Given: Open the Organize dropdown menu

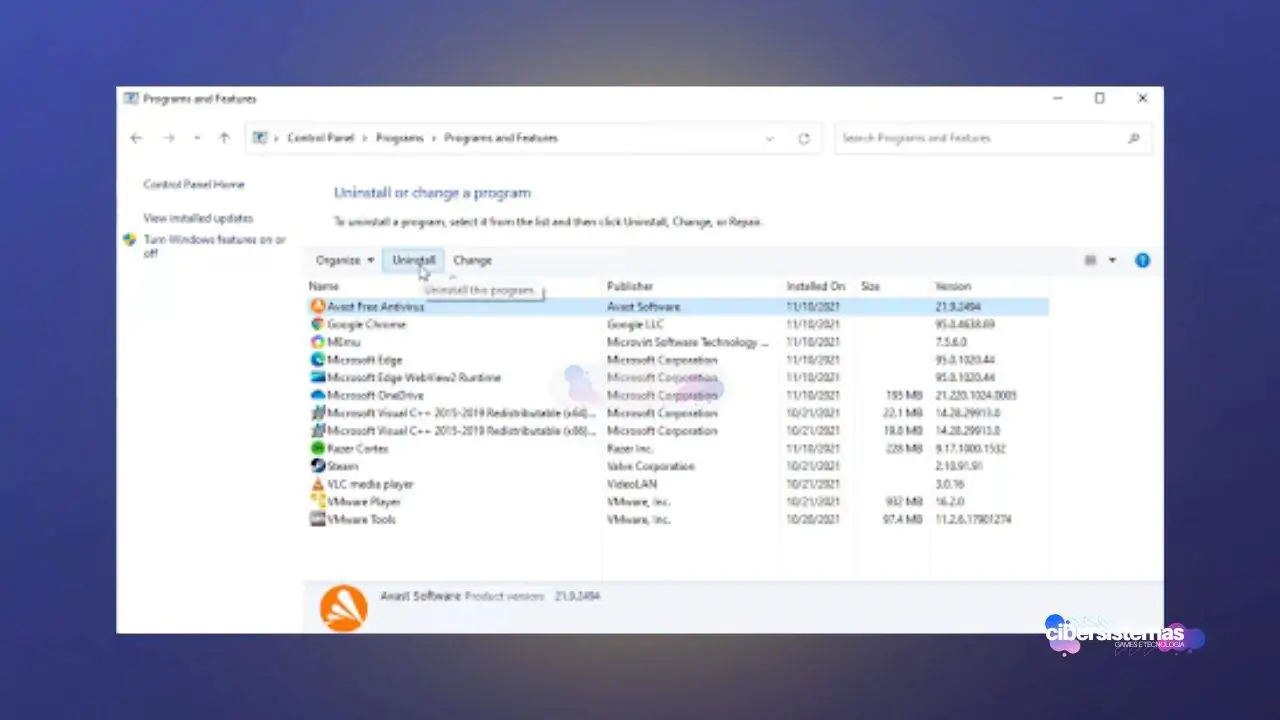Looking at the screenshot, I should coord(345,260).
